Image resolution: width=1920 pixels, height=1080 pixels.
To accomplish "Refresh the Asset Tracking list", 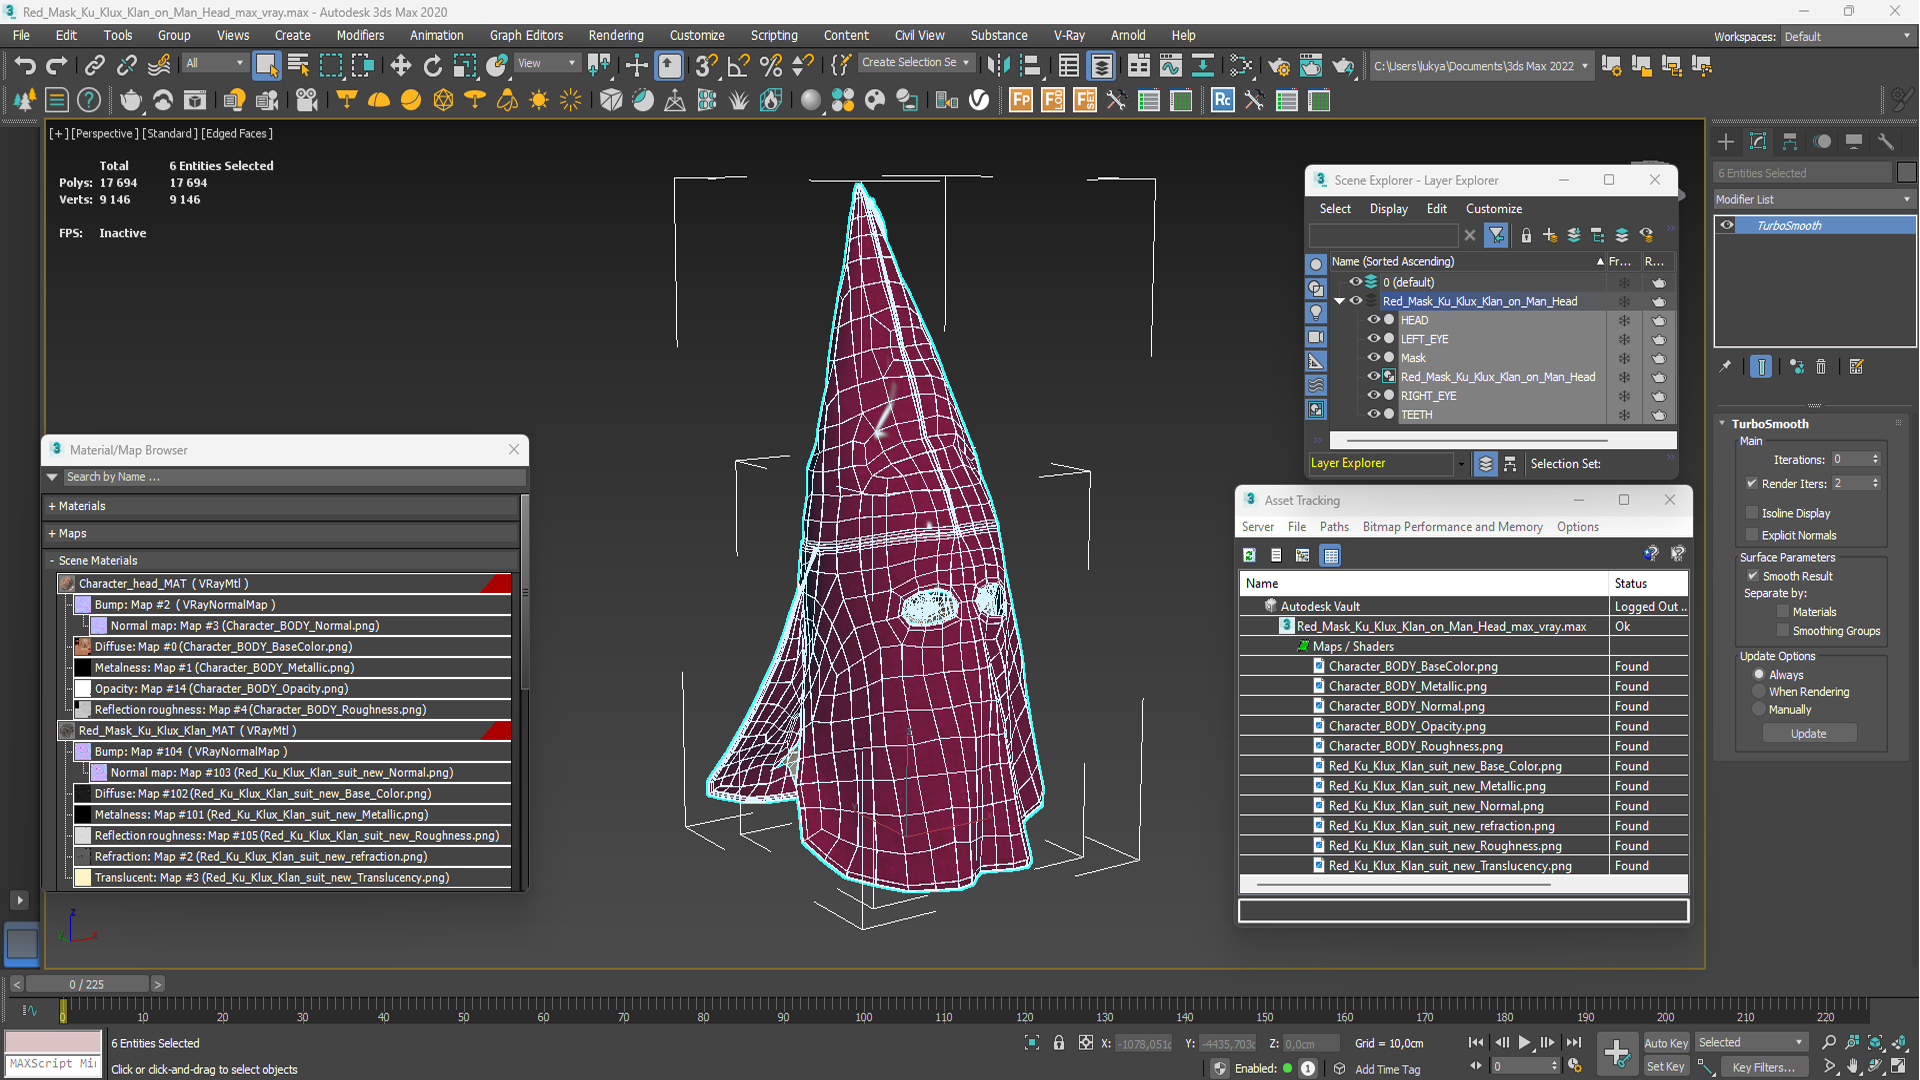I will tap(1249, 555).
